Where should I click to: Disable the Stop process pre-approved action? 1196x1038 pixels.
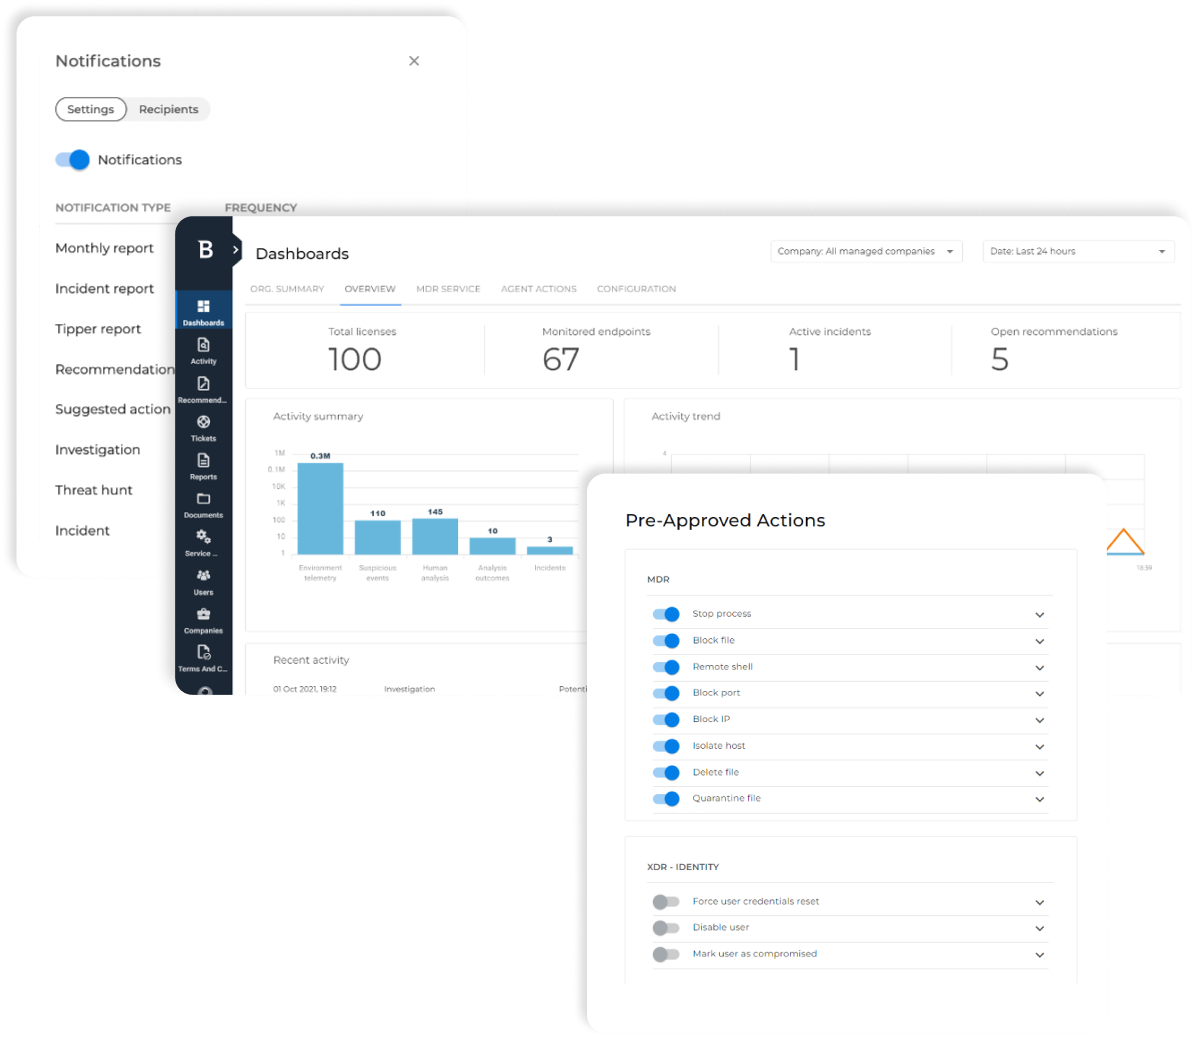[666, 614]
